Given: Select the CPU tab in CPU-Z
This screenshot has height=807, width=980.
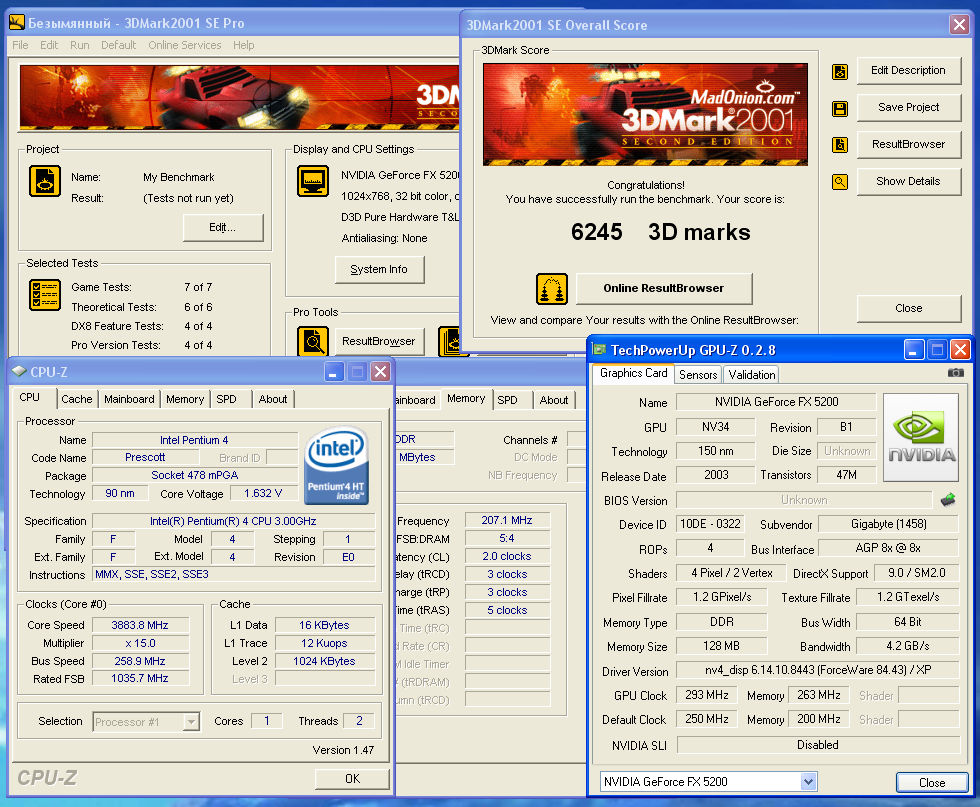Looking at the screenshot, I should click(x=29, y=398).
